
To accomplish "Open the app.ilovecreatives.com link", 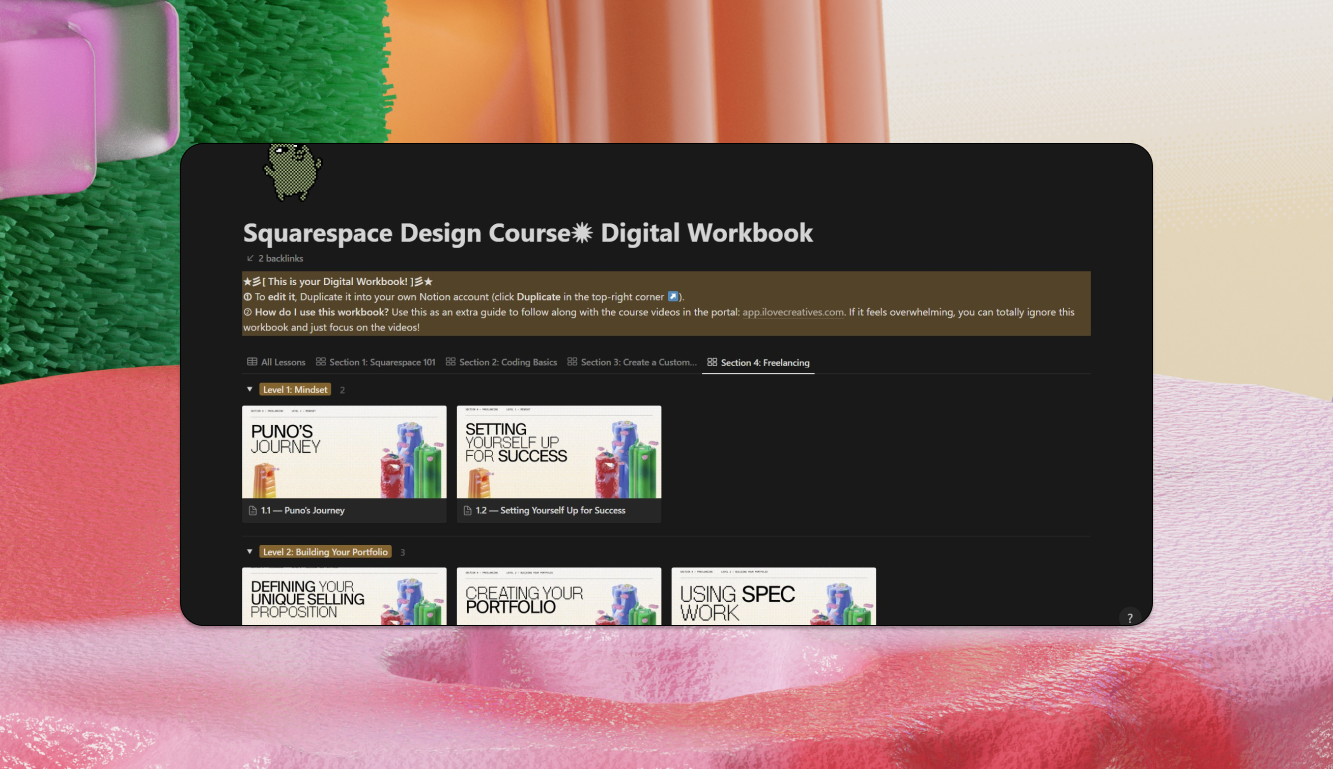I will pyautogui.click(x=793, y=312).
